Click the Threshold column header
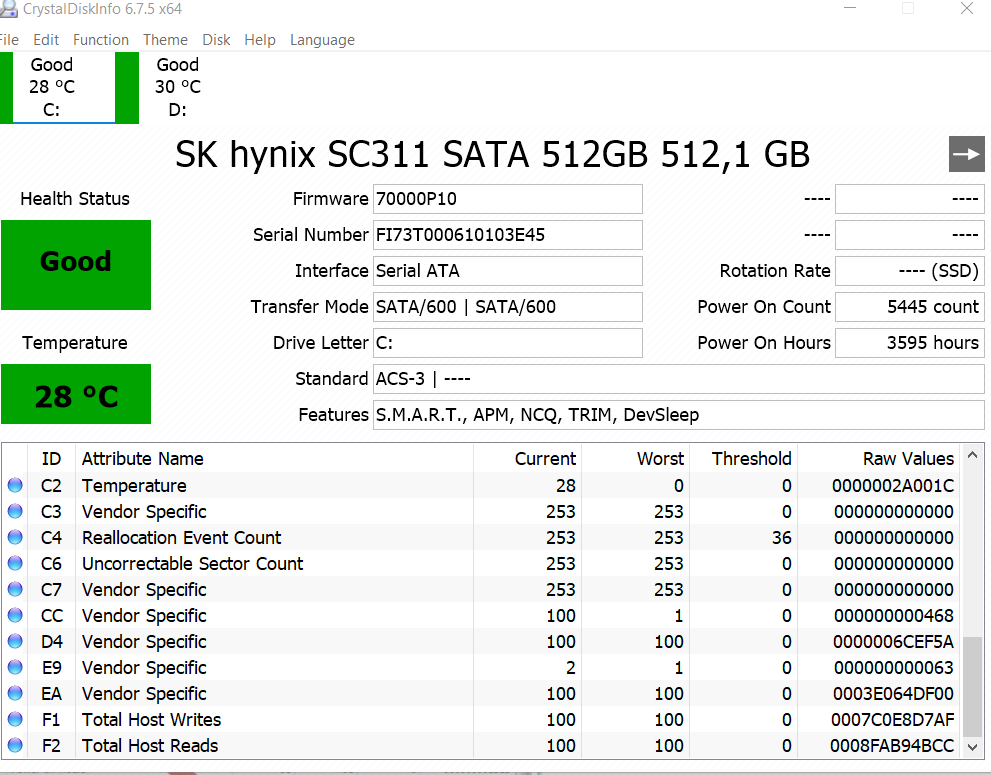Image resolution: width=991 pixels, height=775 pixels. pos(743,458)
